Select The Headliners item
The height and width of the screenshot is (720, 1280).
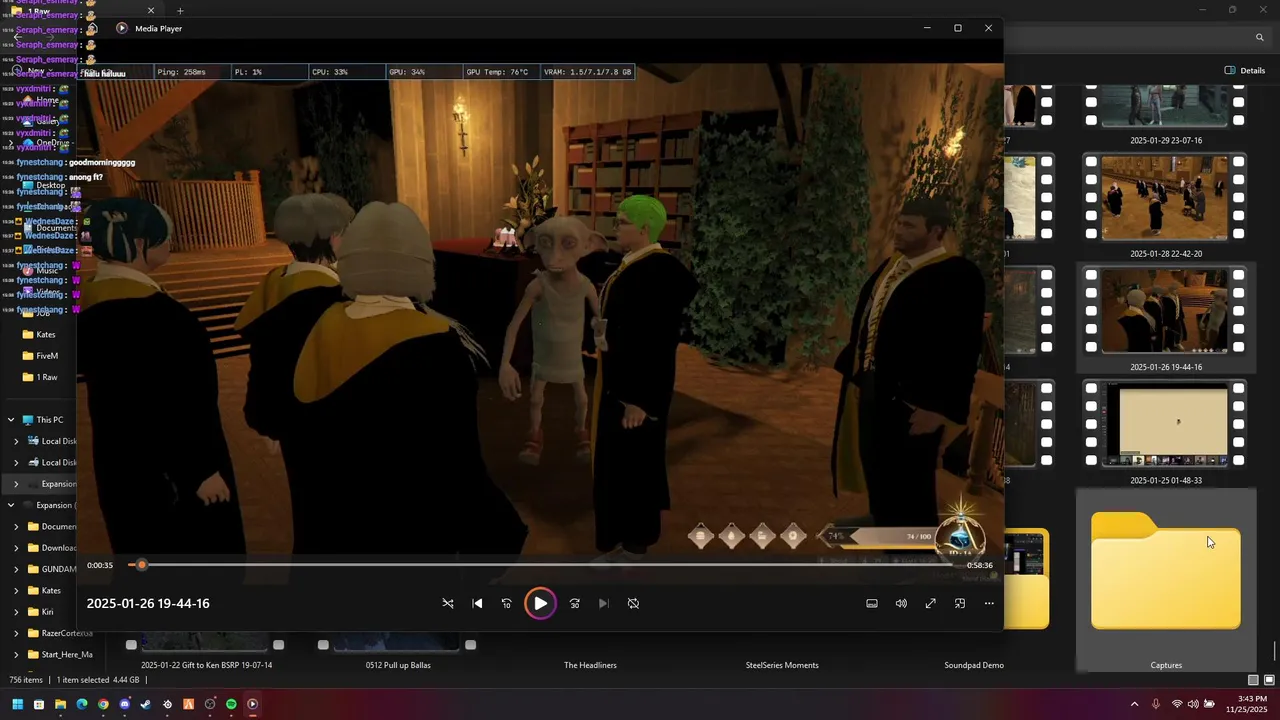[590, 665]
